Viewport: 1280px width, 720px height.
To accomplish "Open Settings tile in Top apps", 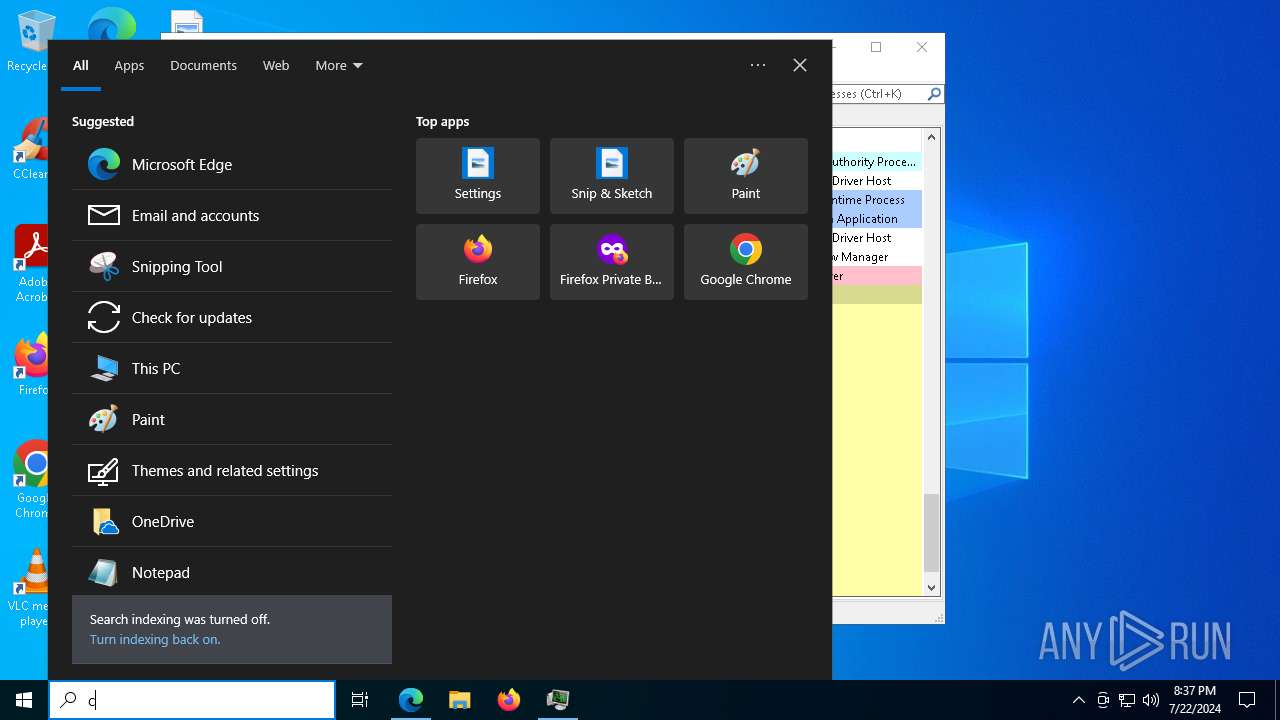I will tap(478, 176).
